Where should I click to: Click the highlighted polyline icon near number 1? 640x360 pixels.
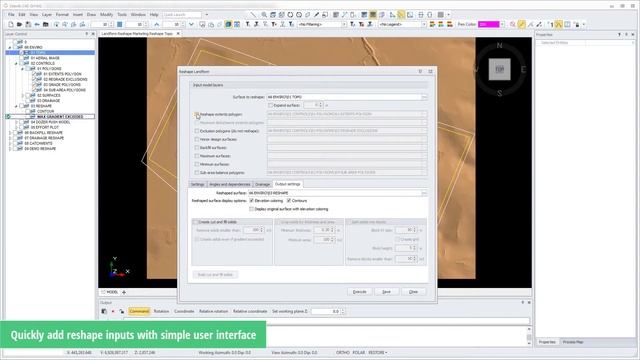(x=558, y=24)
